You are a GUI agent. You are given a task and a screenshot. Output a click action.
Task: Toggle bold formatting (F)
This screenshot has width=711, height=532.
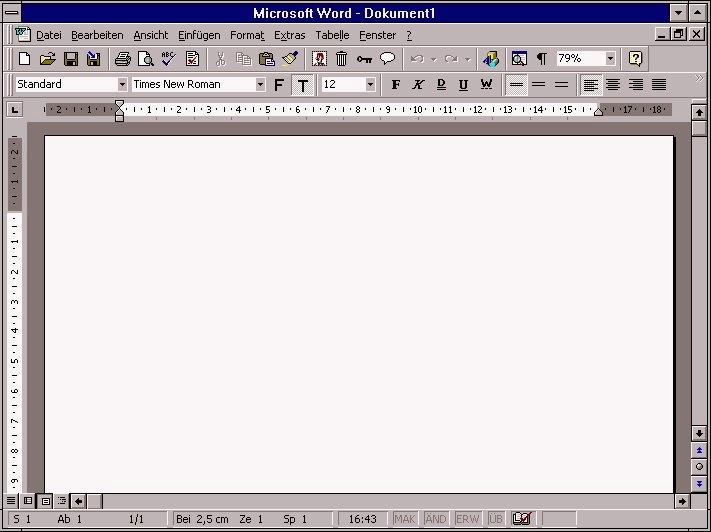click(395, 85)
